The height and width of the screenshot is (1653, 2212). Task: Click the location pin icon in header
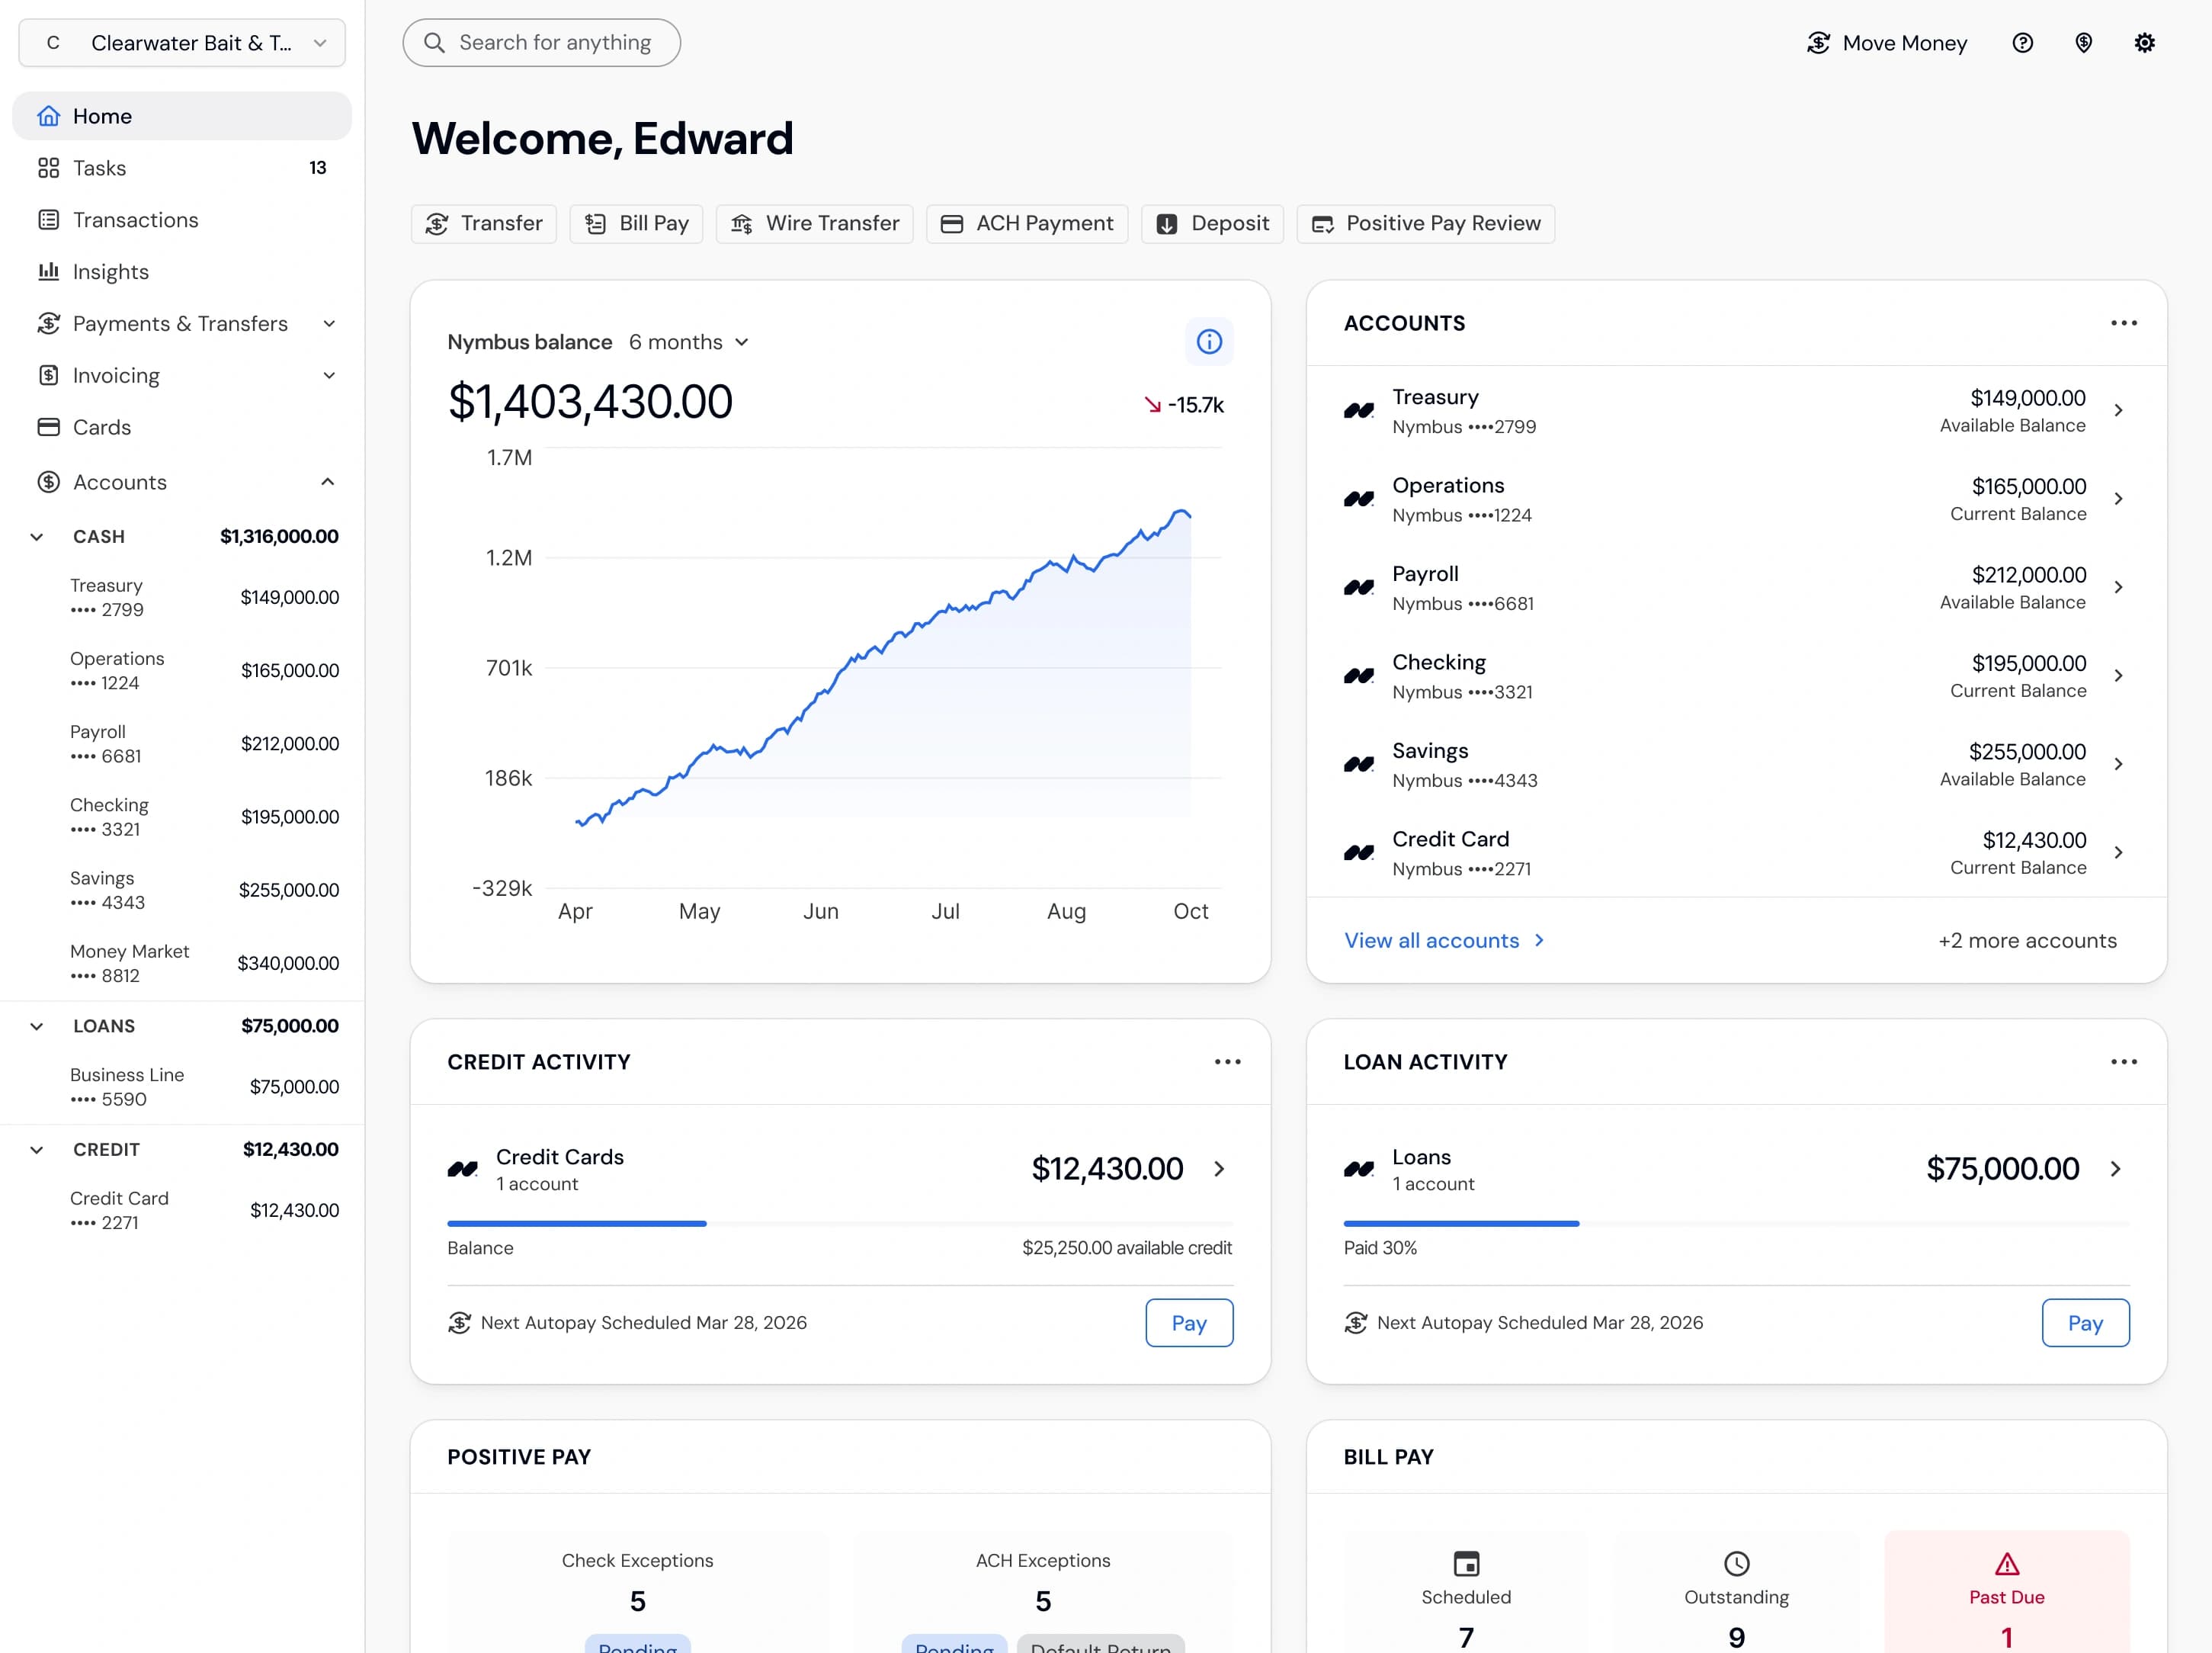[x=2083, y=43]
